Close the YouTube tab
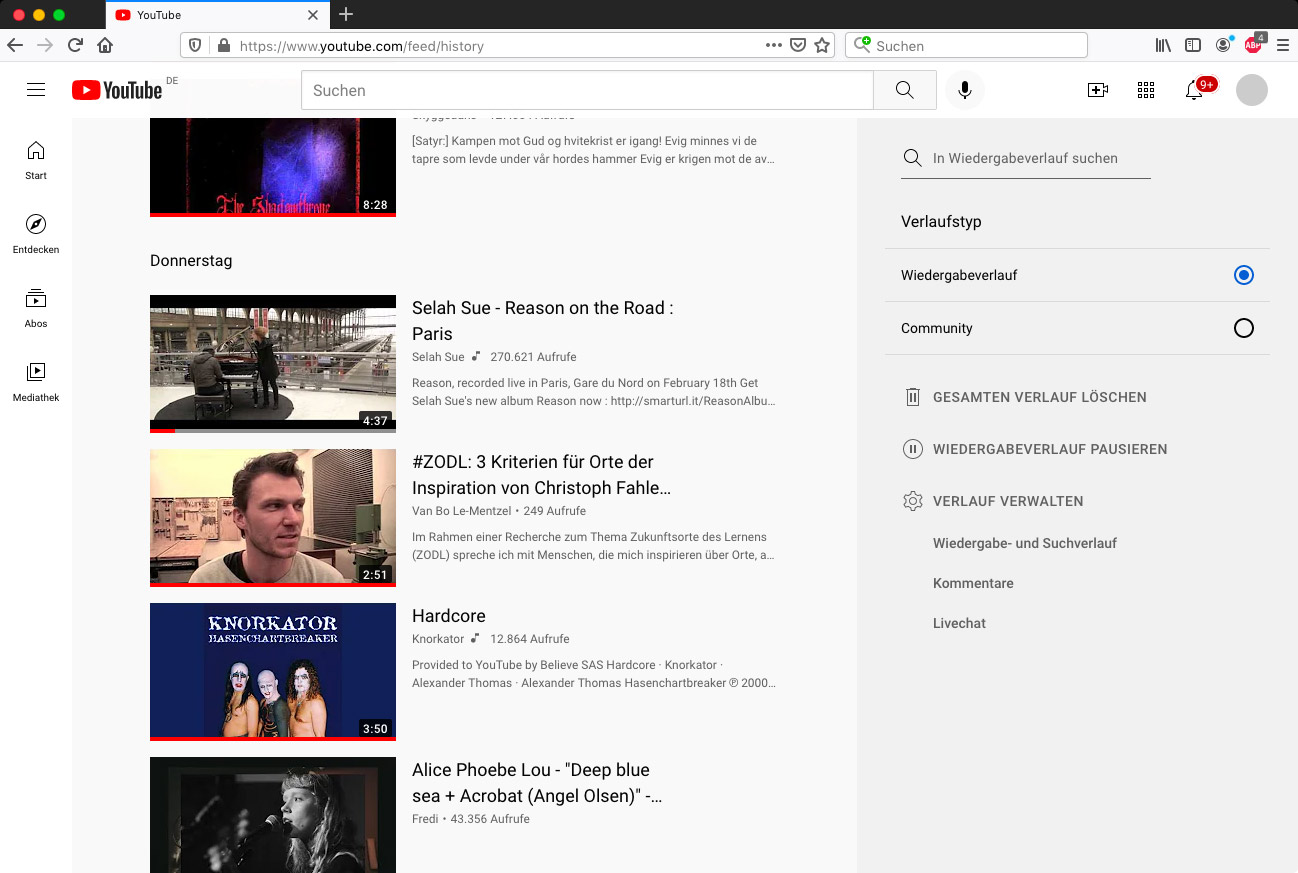Image resolution: width=1298 pixels, height=873 pixels. coord(313,15)
